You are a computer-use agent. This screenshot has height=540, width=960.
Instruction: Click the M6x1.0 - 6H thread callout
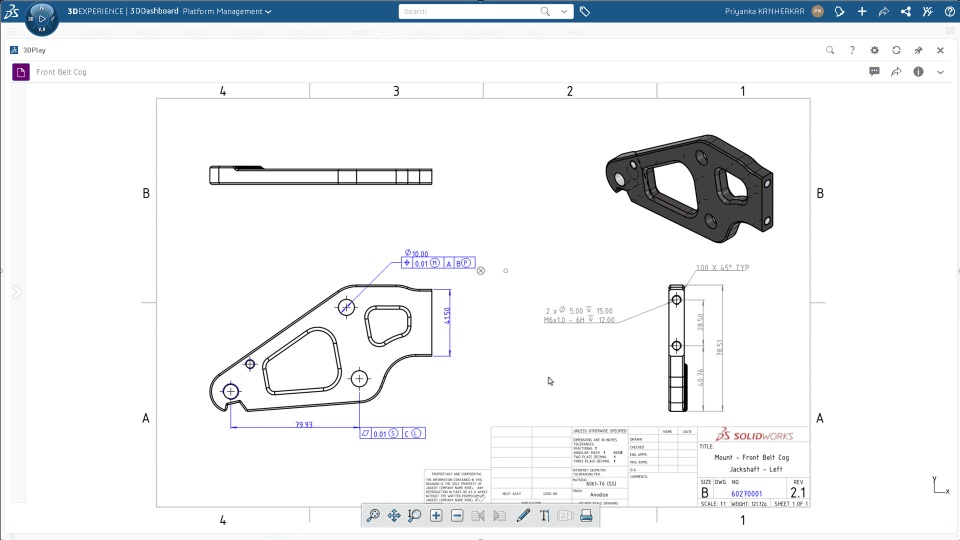[579, 320]
